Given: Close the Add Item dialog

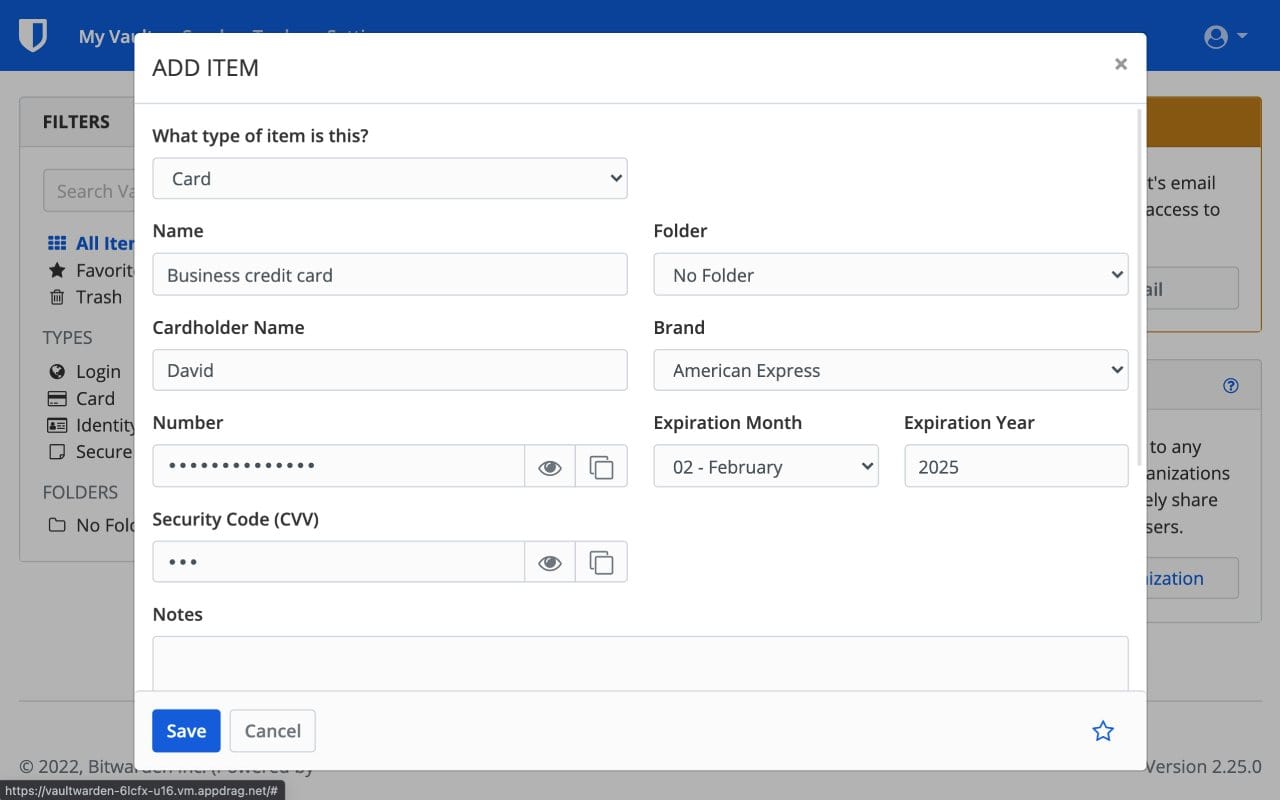Looking at the screenshot, I should click(x=1120, y=64).
